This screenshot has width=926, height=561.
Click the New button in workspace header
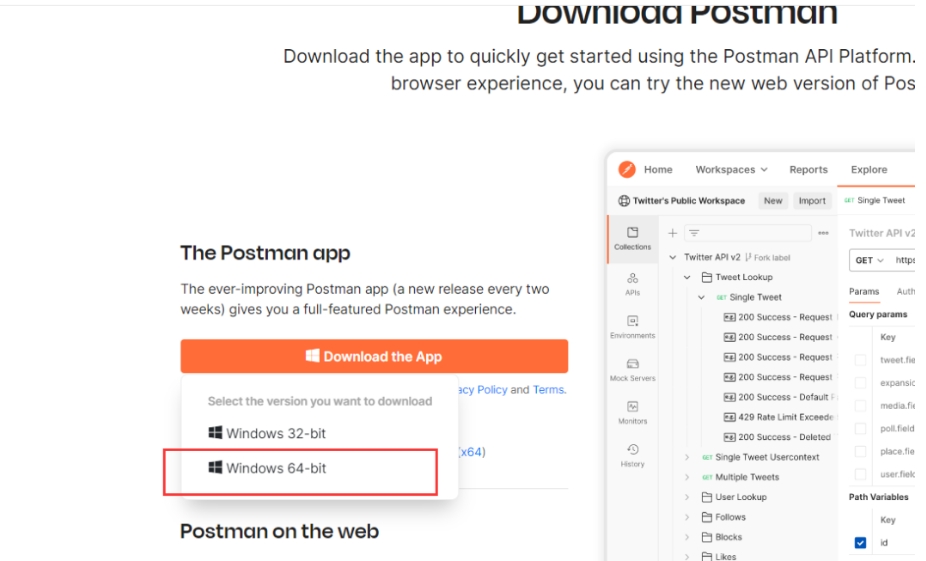coord(772,201)
